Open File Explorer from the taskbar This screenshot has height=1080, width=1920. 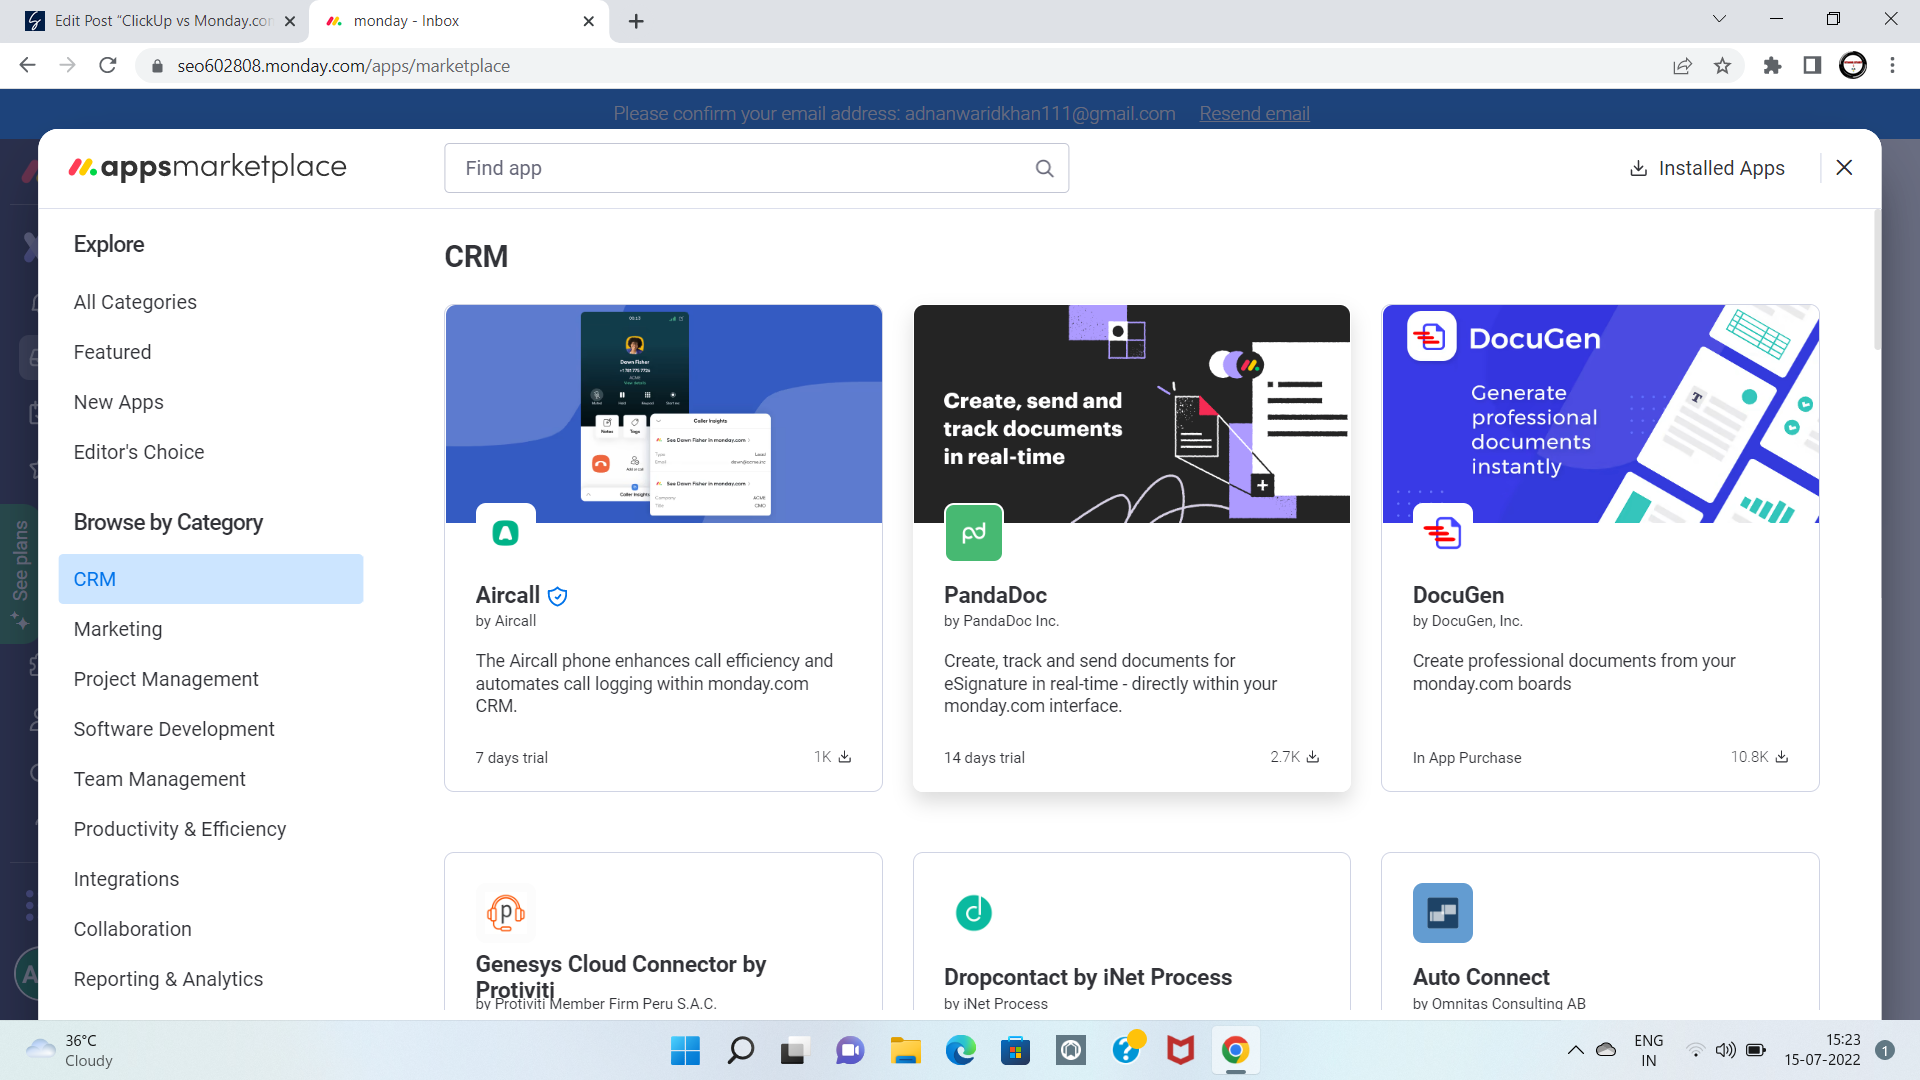click(x=906, y=1050)
